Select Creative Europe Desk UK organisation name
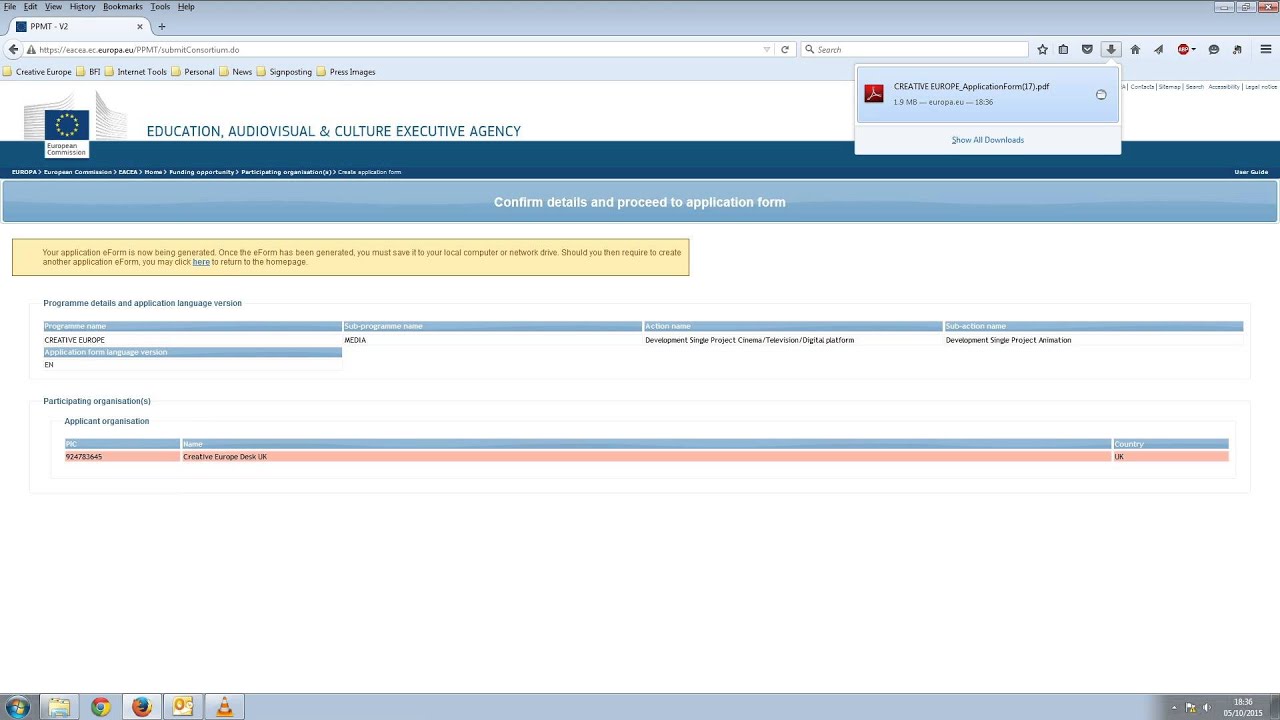 225,457
